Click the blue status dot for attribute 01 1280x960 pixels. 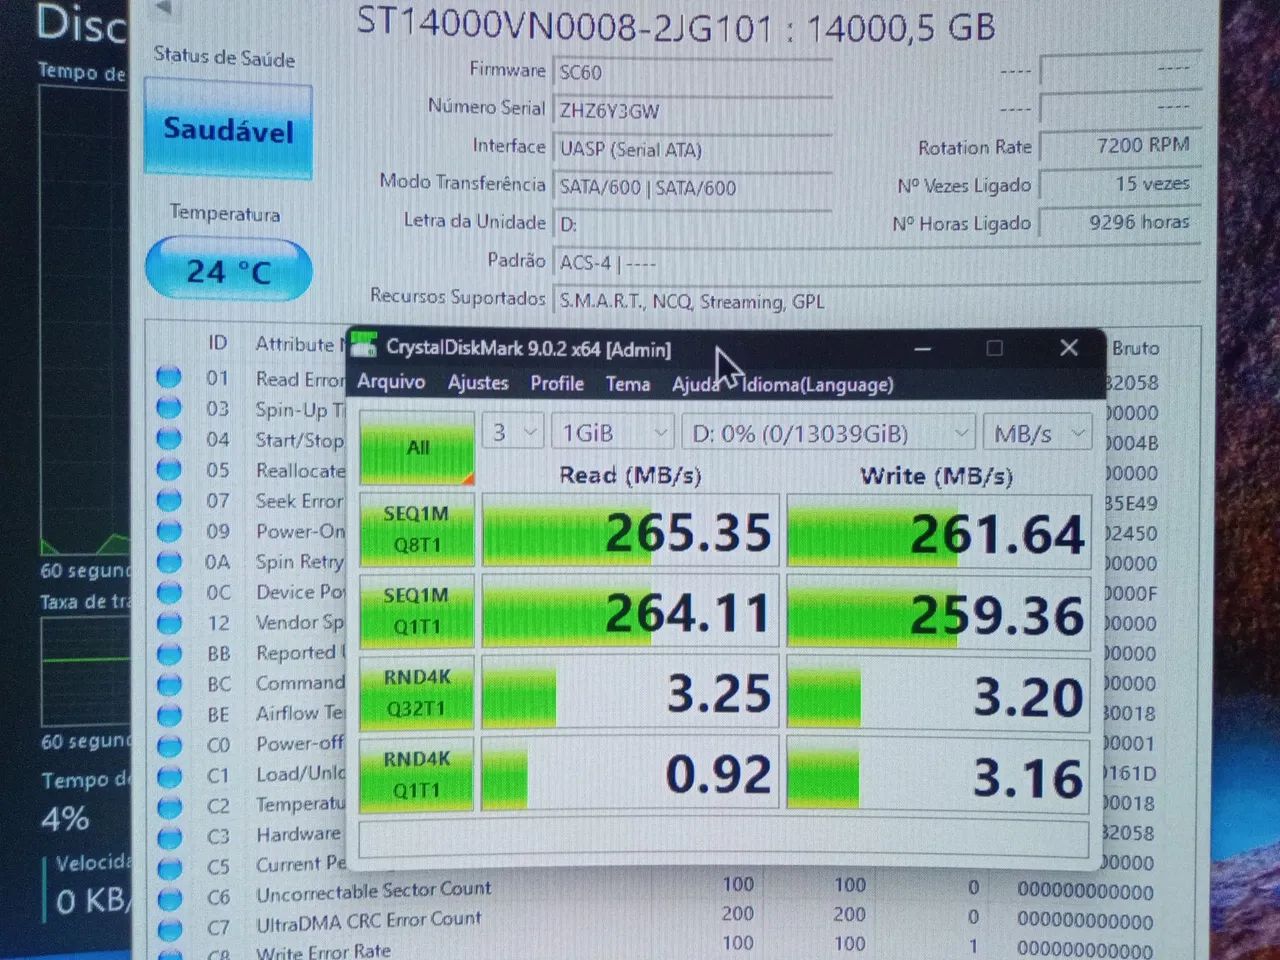tap(169, 377)
